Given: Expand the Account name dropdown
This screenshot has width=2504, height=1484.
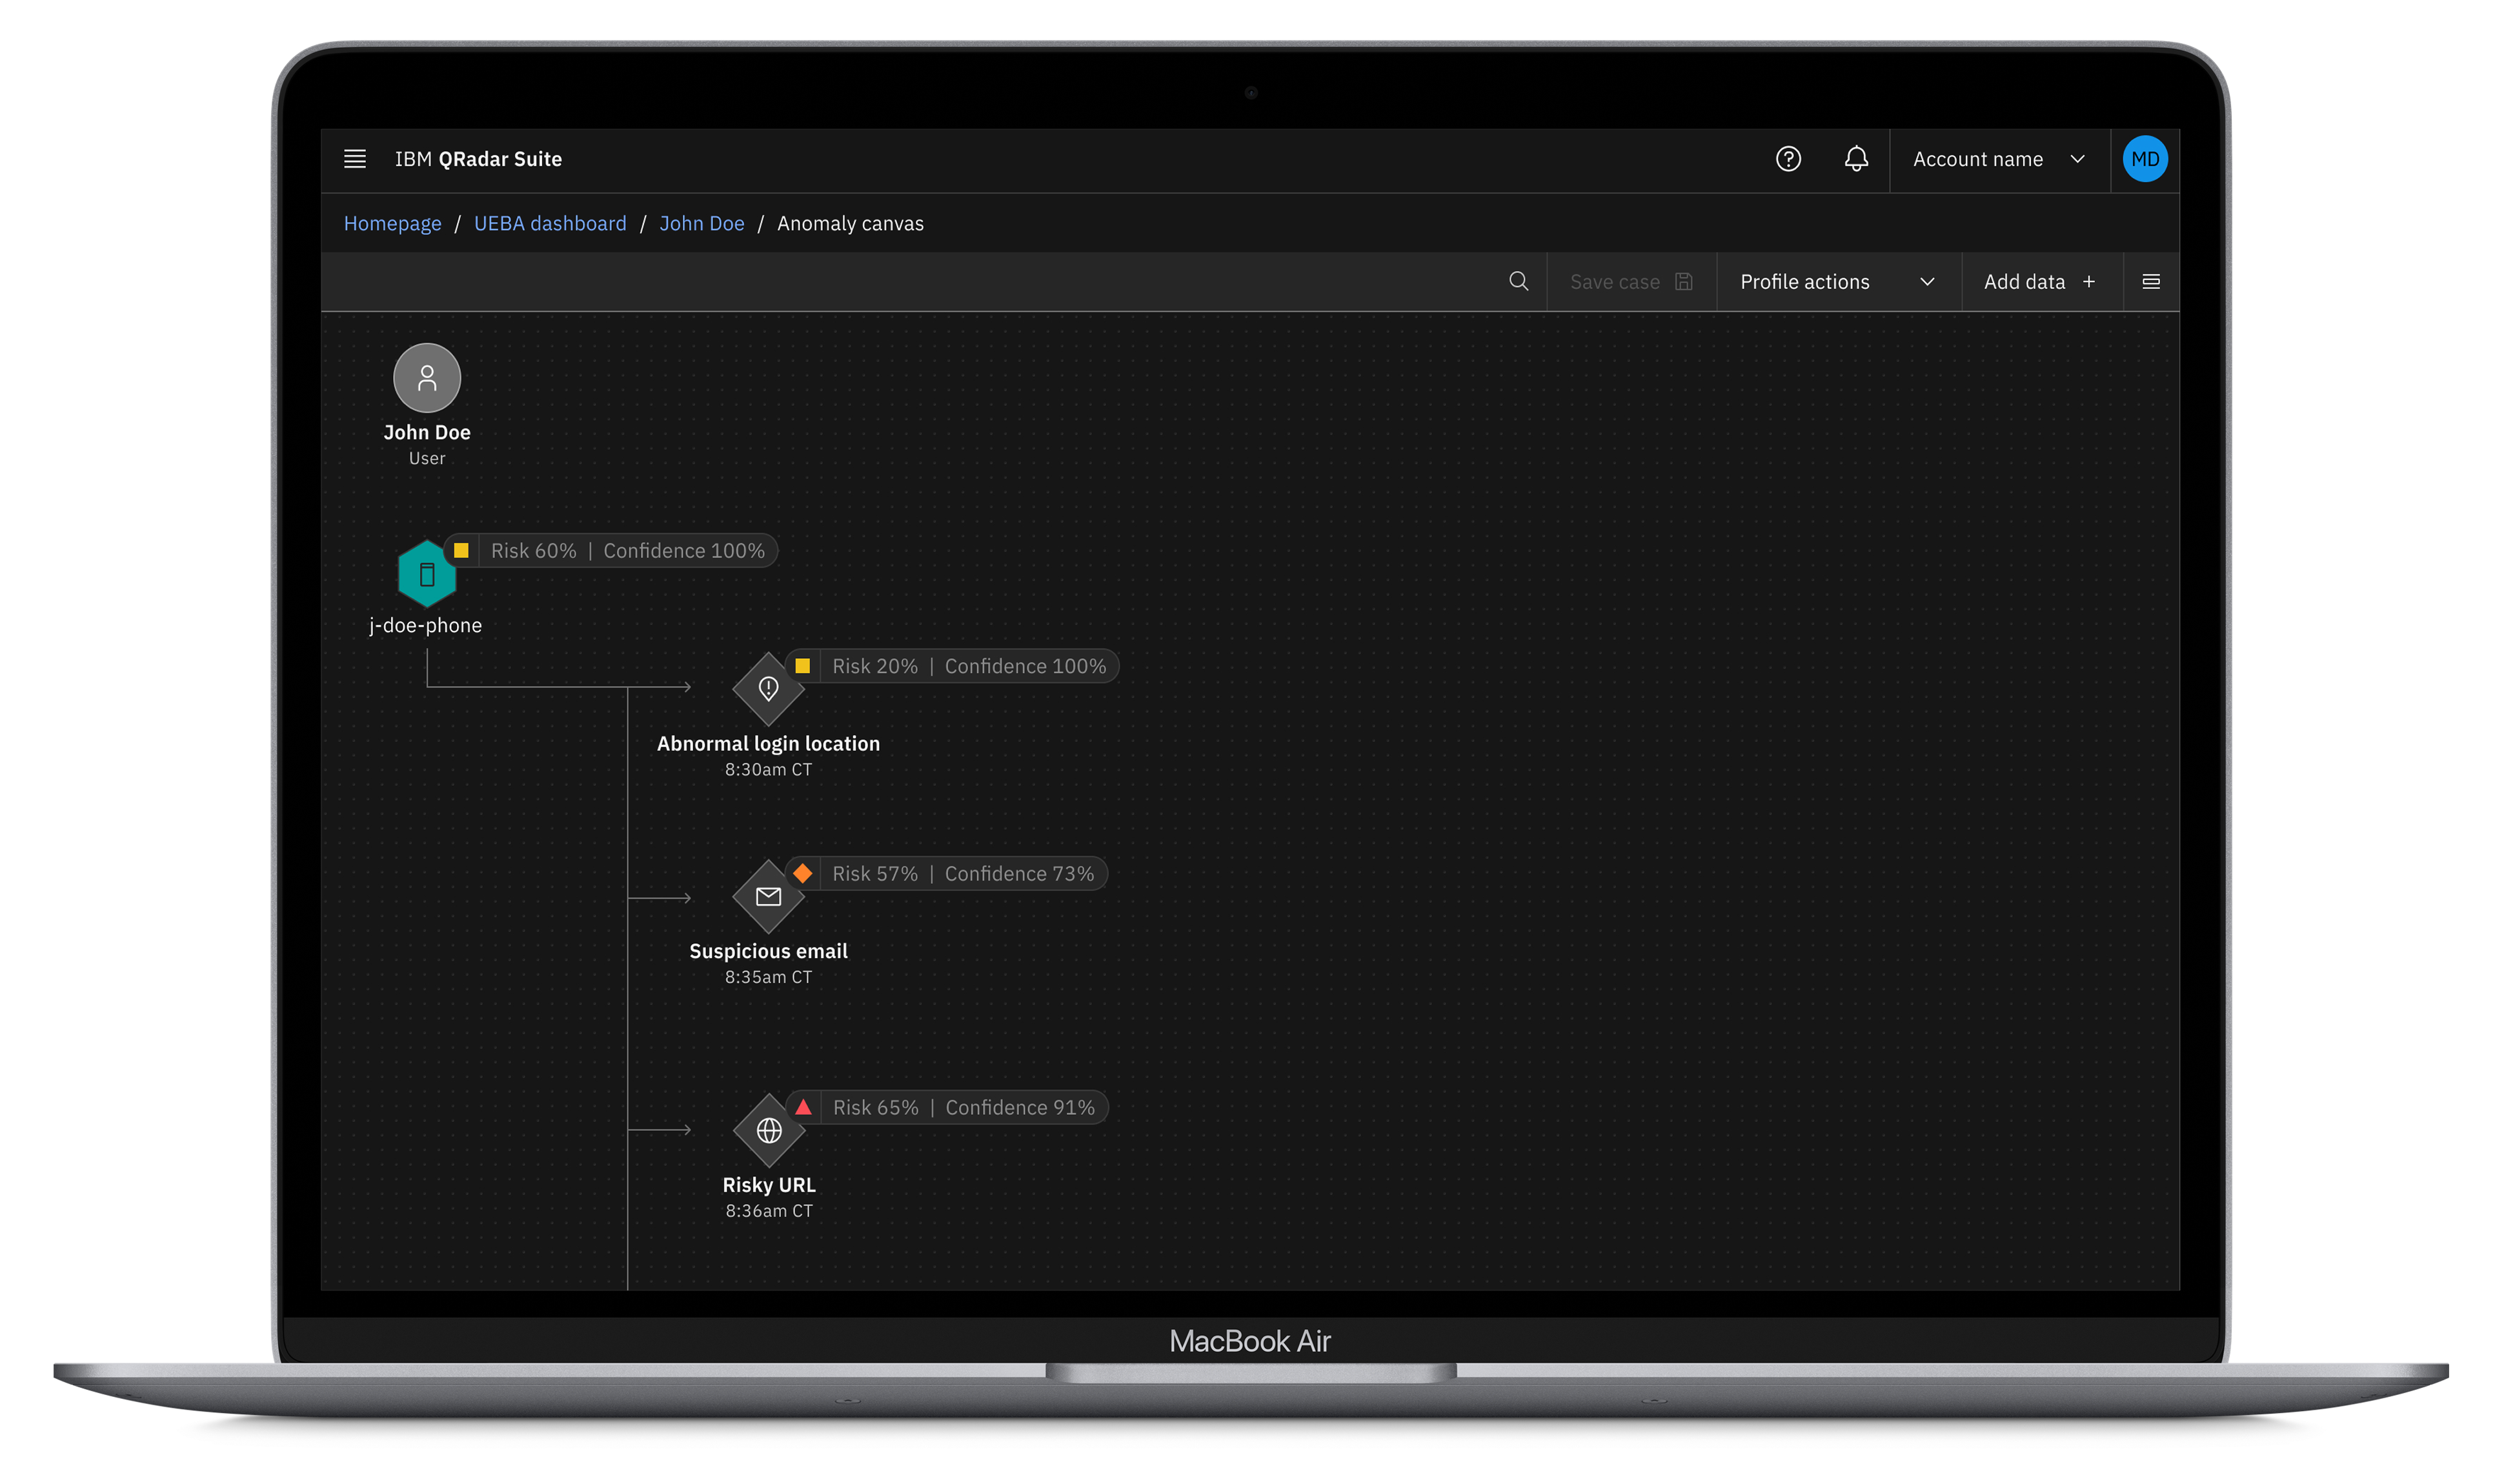Looking at the screenshot, I should point(1998,159).
